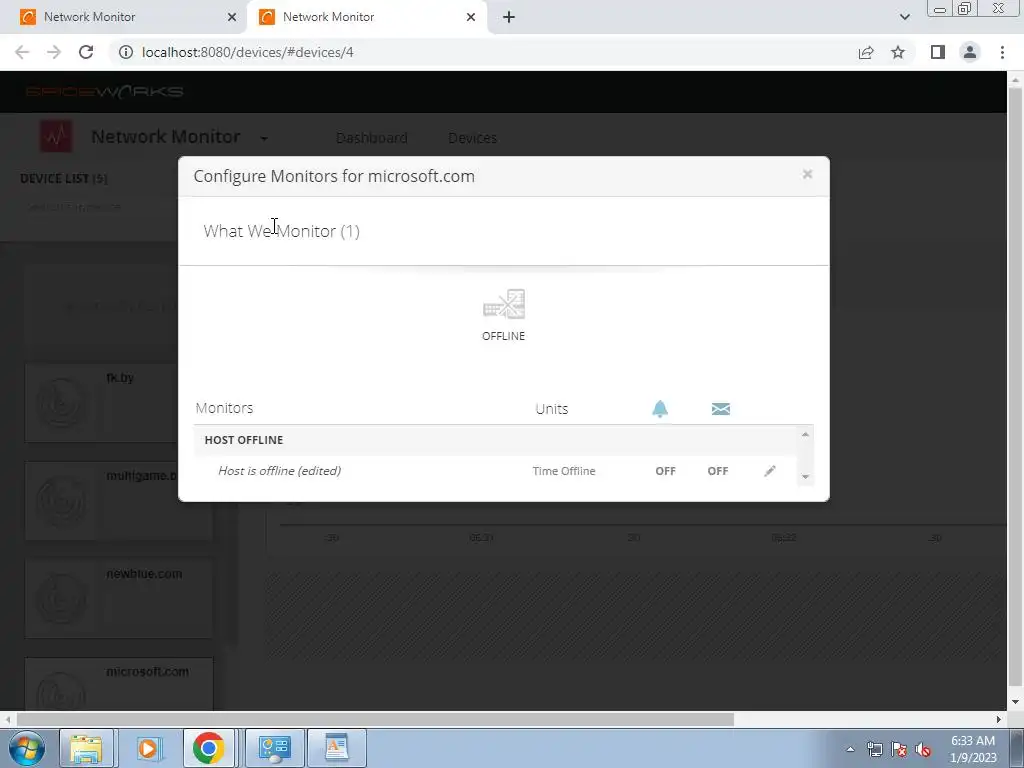This screenshot has width=1024, height=768.
Task: Share this page icon
Action: tap(866, 52)
